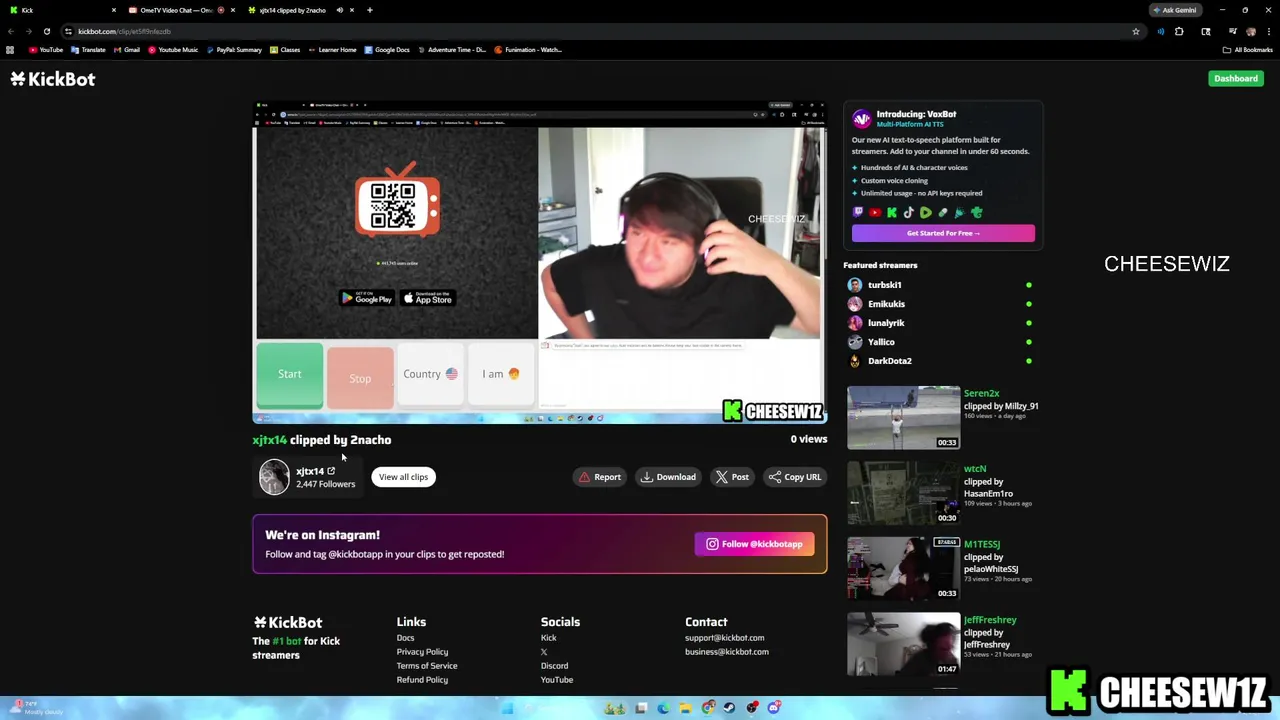
Task: Open Steam from the Windows taskbar
Action: click(x=729, y=708)
